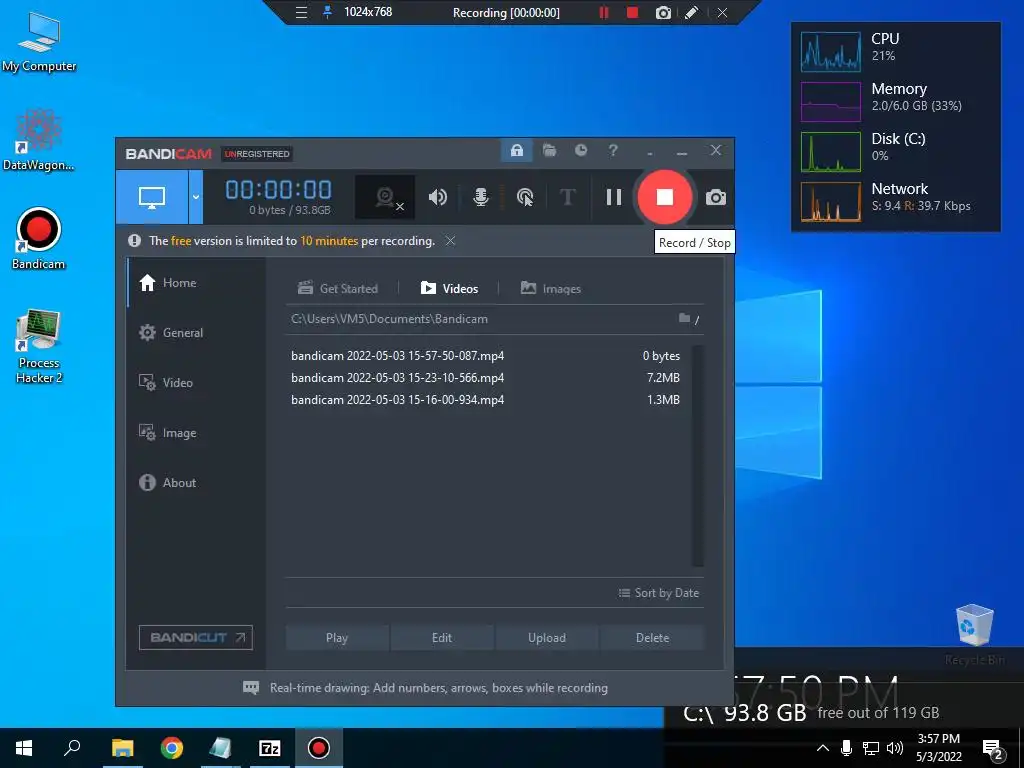
Task: Click the video list scrollbar
Action: coord(697,455)
